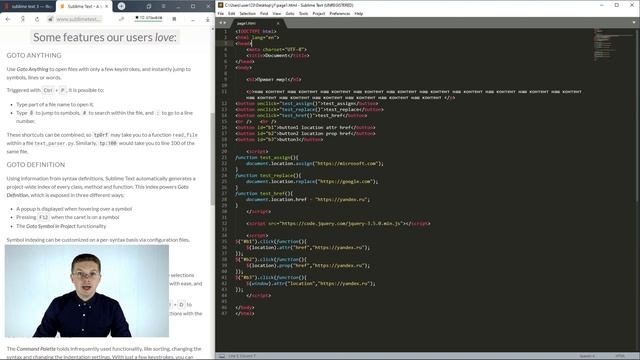Image resolution: width=640 pixels, height=360 pixels.
Task: Click the 'tp@rf' code example in browser
Action: (101, 135)
